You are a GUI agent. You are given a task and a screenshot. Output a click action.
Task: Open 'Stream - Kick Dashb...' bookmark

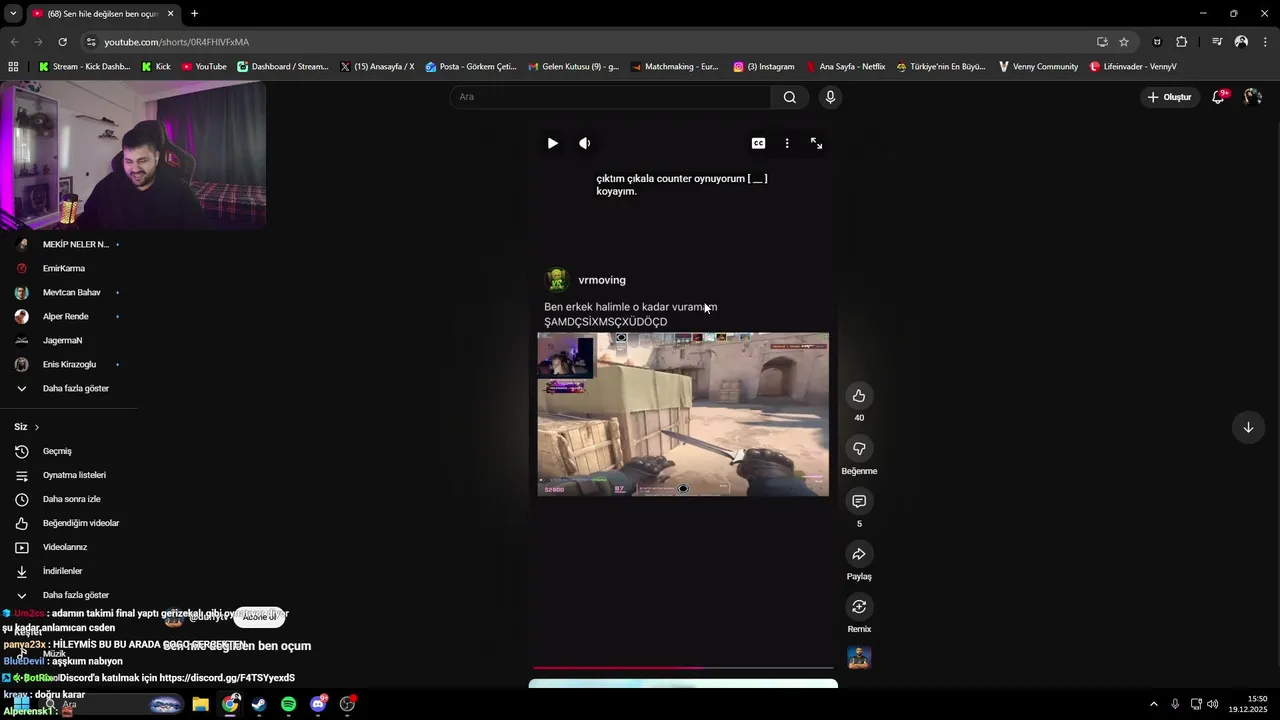coord(84,67)
